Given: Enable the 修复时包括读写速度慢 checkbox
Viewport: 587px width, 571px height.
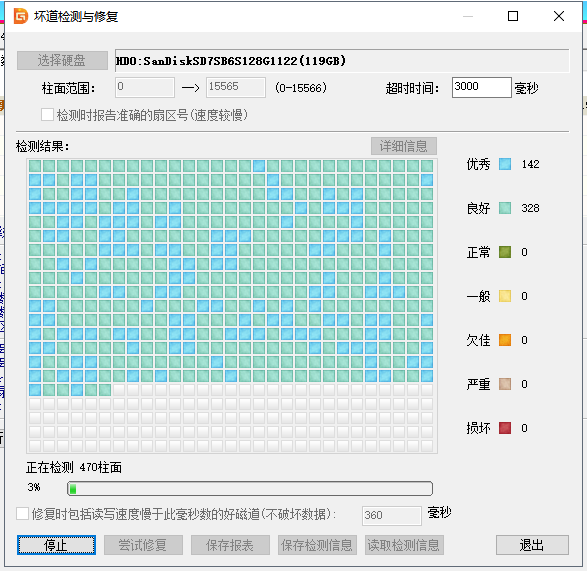Looking at the screenshot, I should 22,514.
